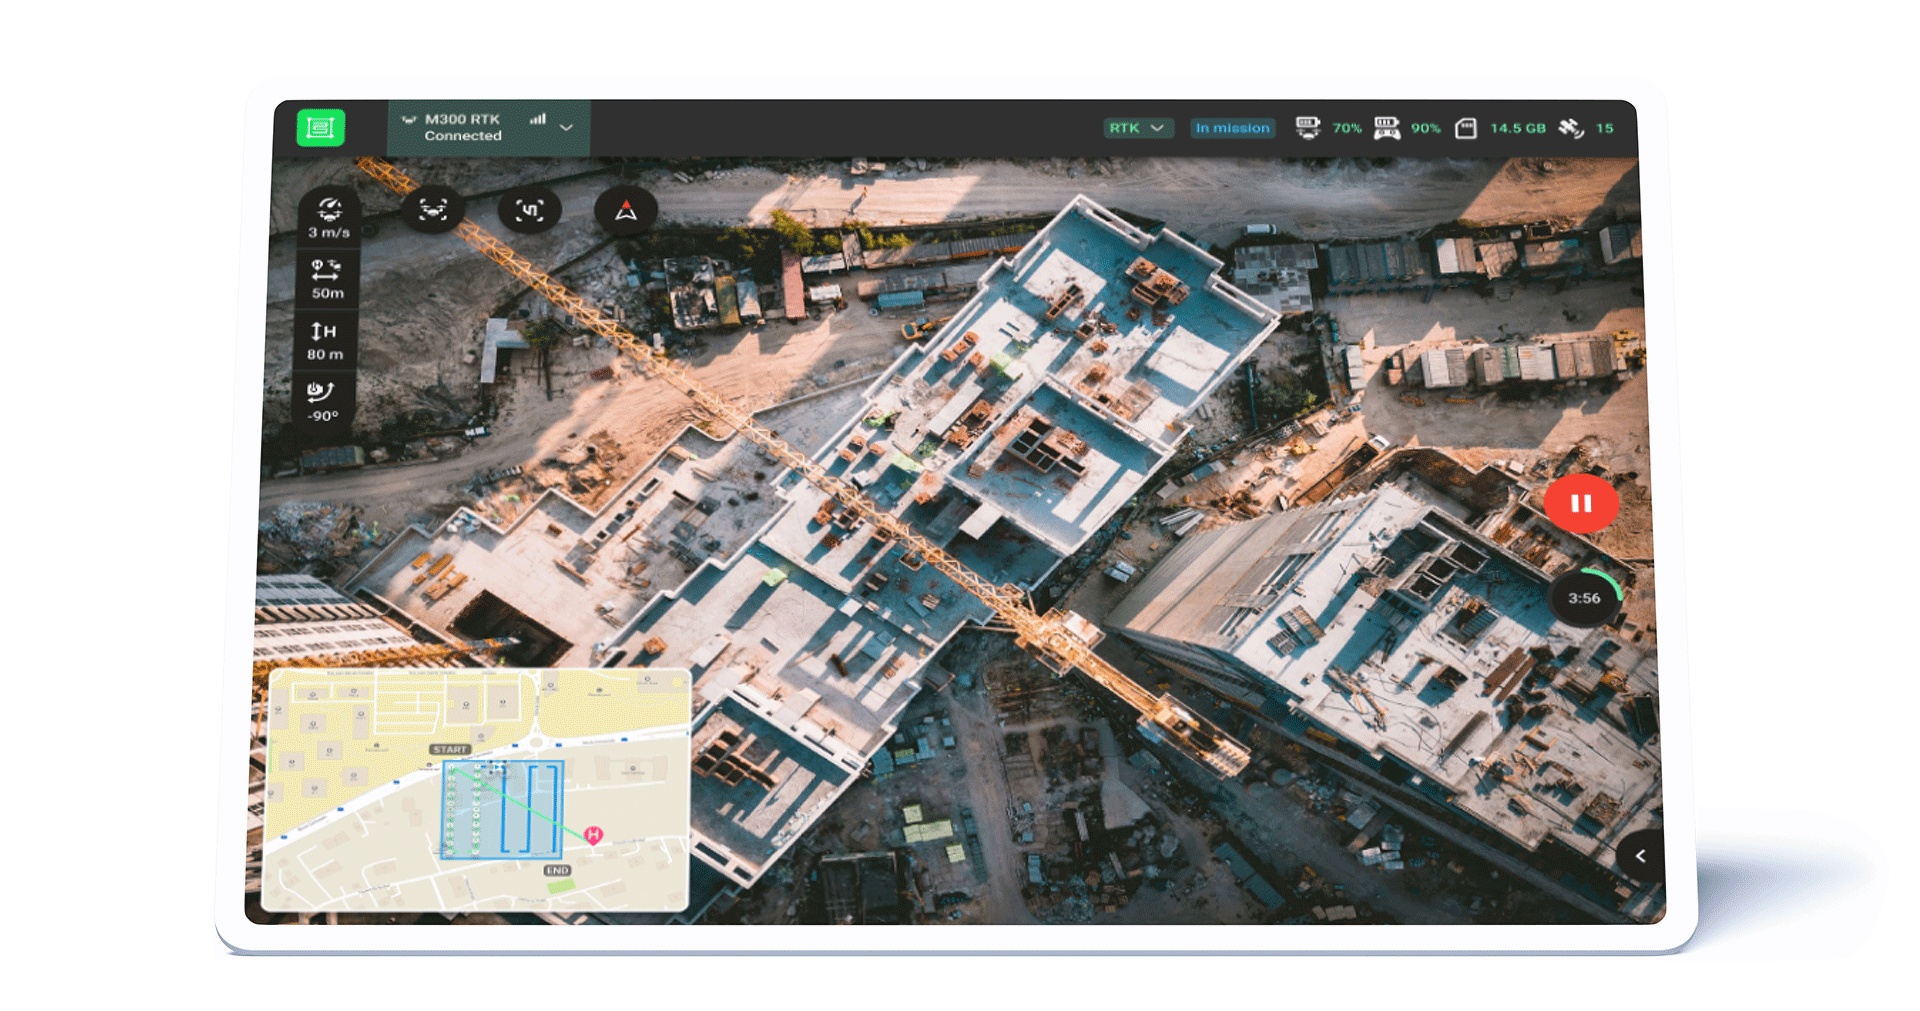
Task: Click the H home marker on the minimap
Action: click(x=591, y=834)
